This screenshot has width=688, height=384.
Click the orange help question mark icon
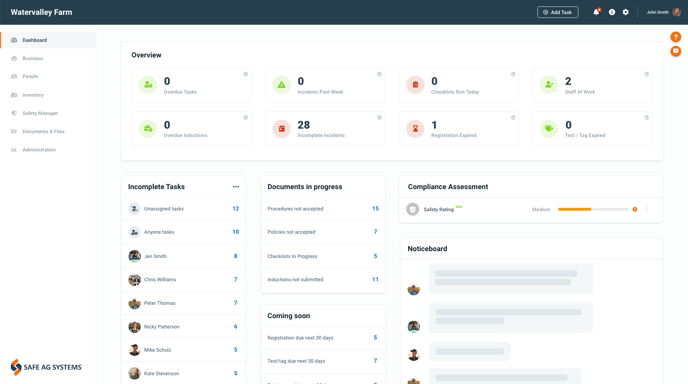pos(675,37)
